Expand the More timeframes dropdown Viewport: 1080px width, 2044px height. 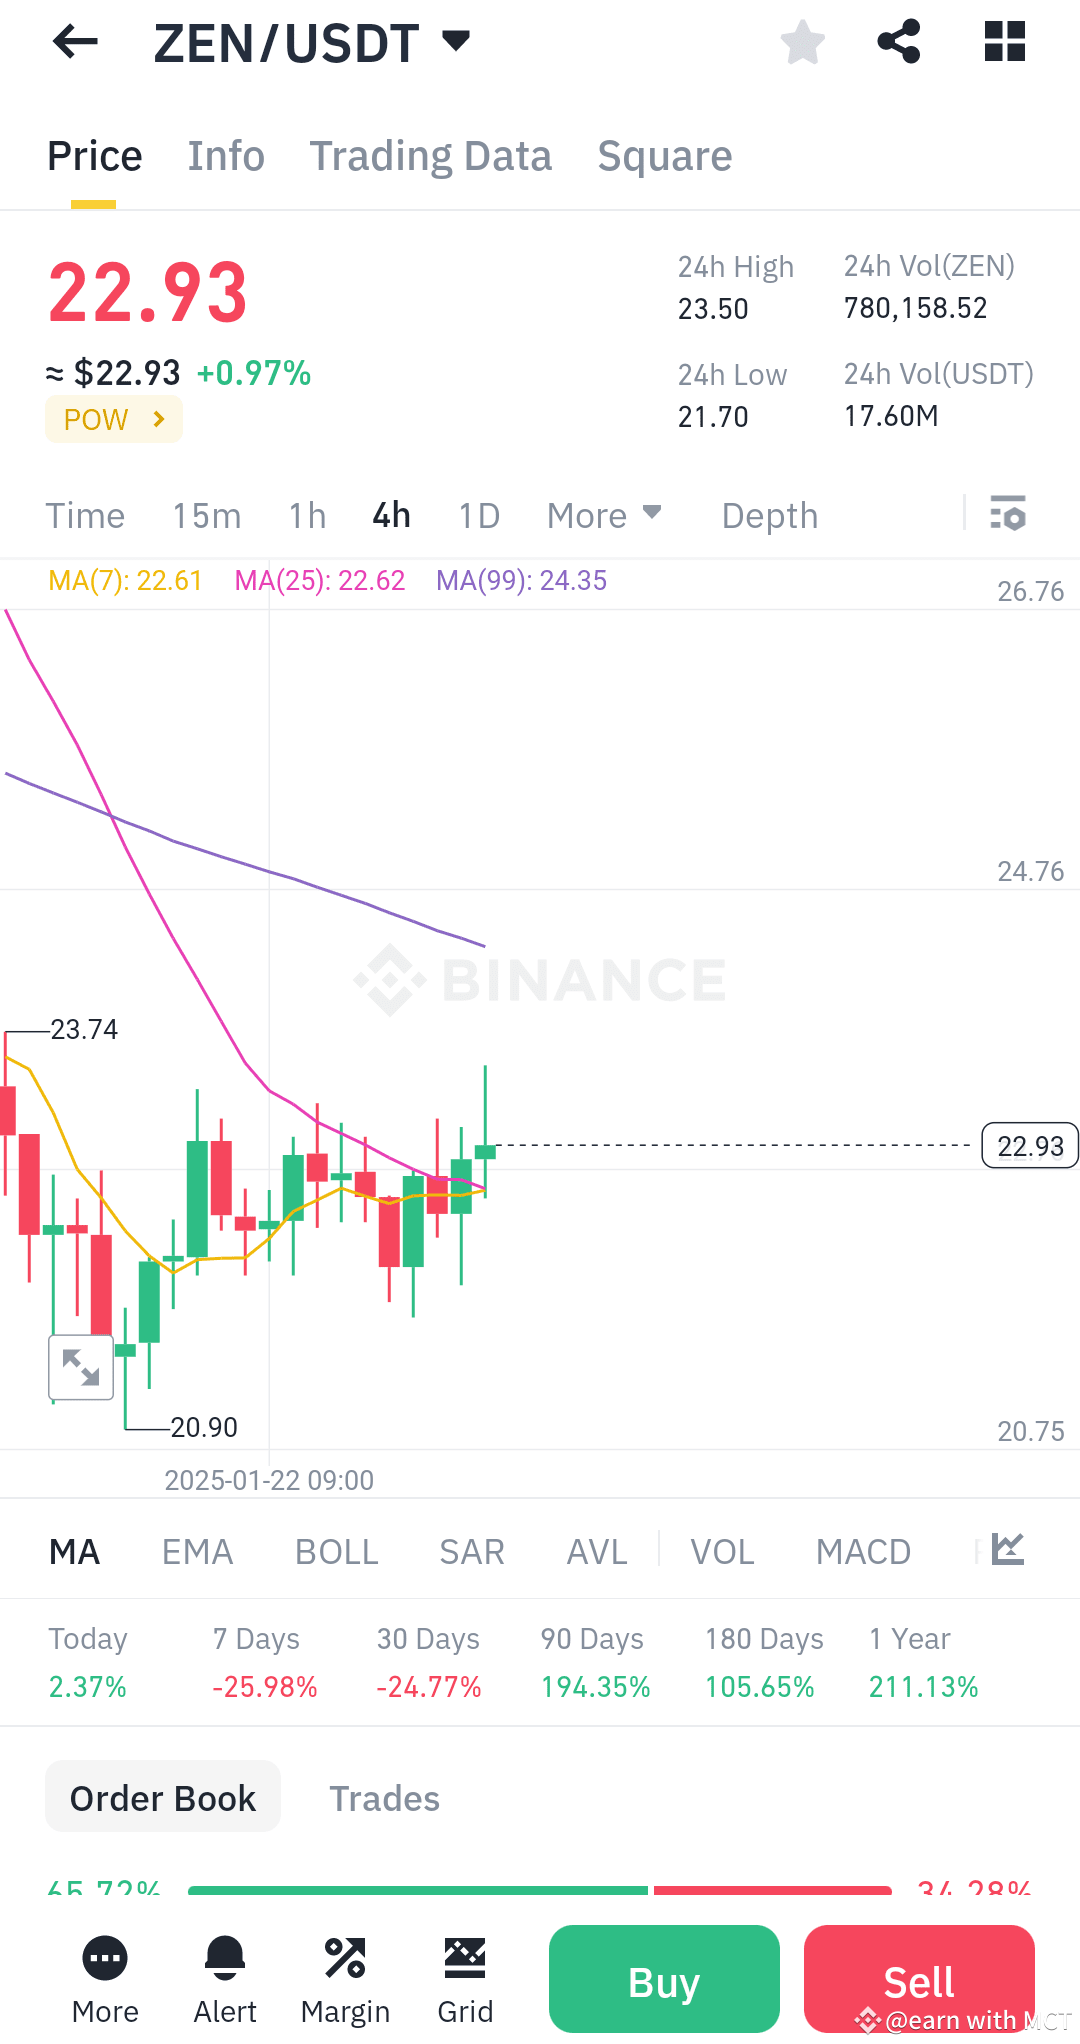point(604,515)
